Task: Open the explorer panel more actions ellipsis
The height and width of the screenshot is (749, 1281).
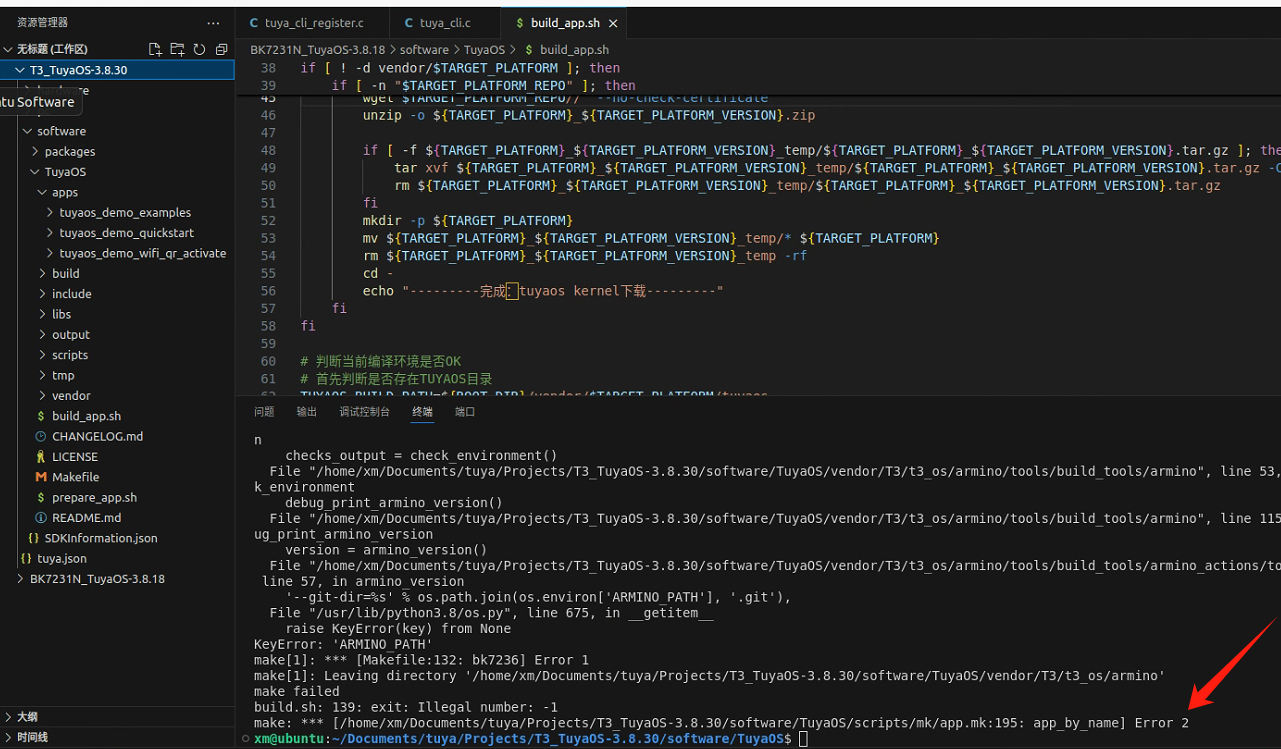Action: tap(213, 22)
